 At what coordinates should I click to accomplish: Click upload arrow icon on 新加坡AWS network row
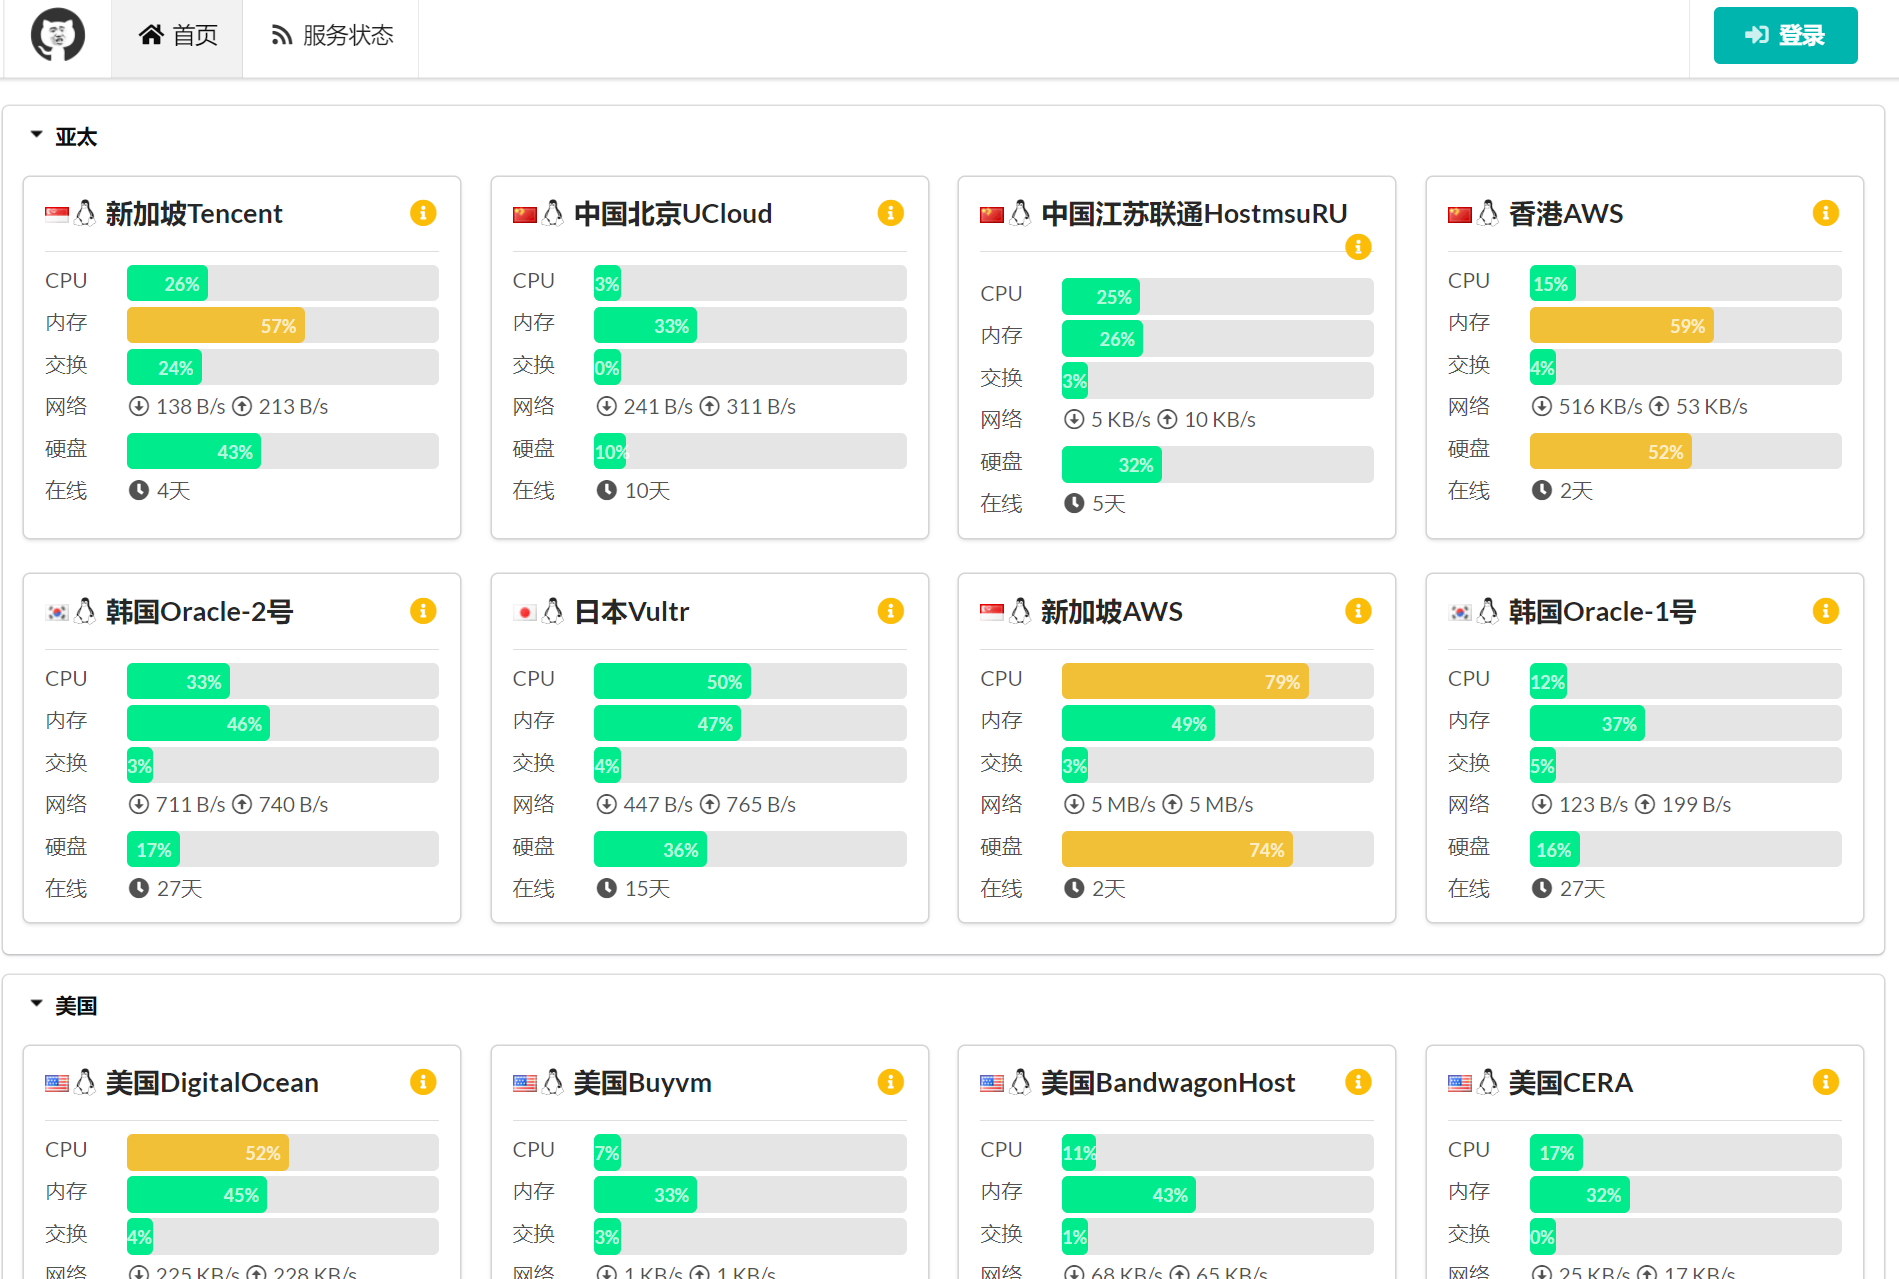[x=1173, y=804]
